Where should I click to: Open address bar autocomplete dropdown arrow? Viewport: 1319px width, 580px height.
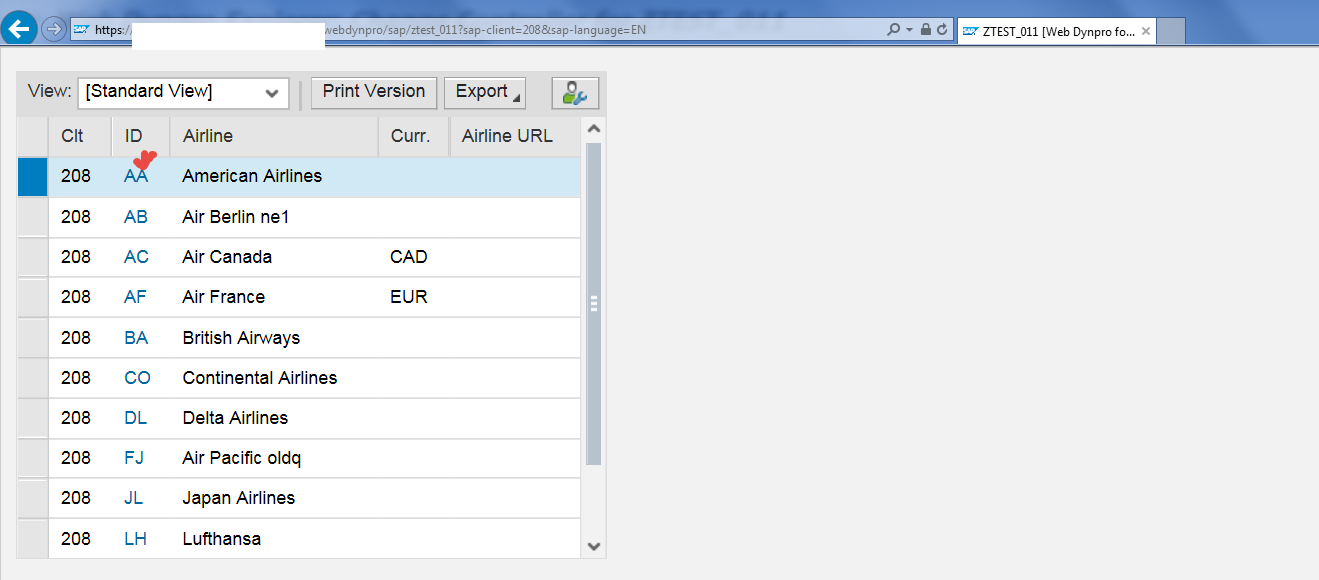(x=910, y=30)
